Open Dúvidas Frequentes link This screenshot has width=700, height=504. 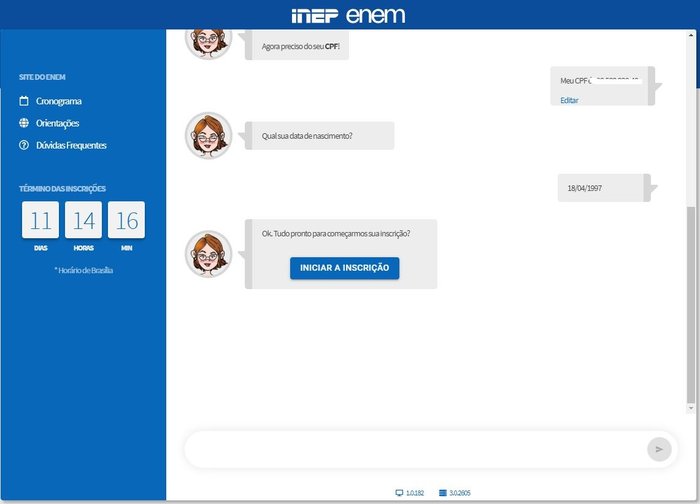click(71, 146)
